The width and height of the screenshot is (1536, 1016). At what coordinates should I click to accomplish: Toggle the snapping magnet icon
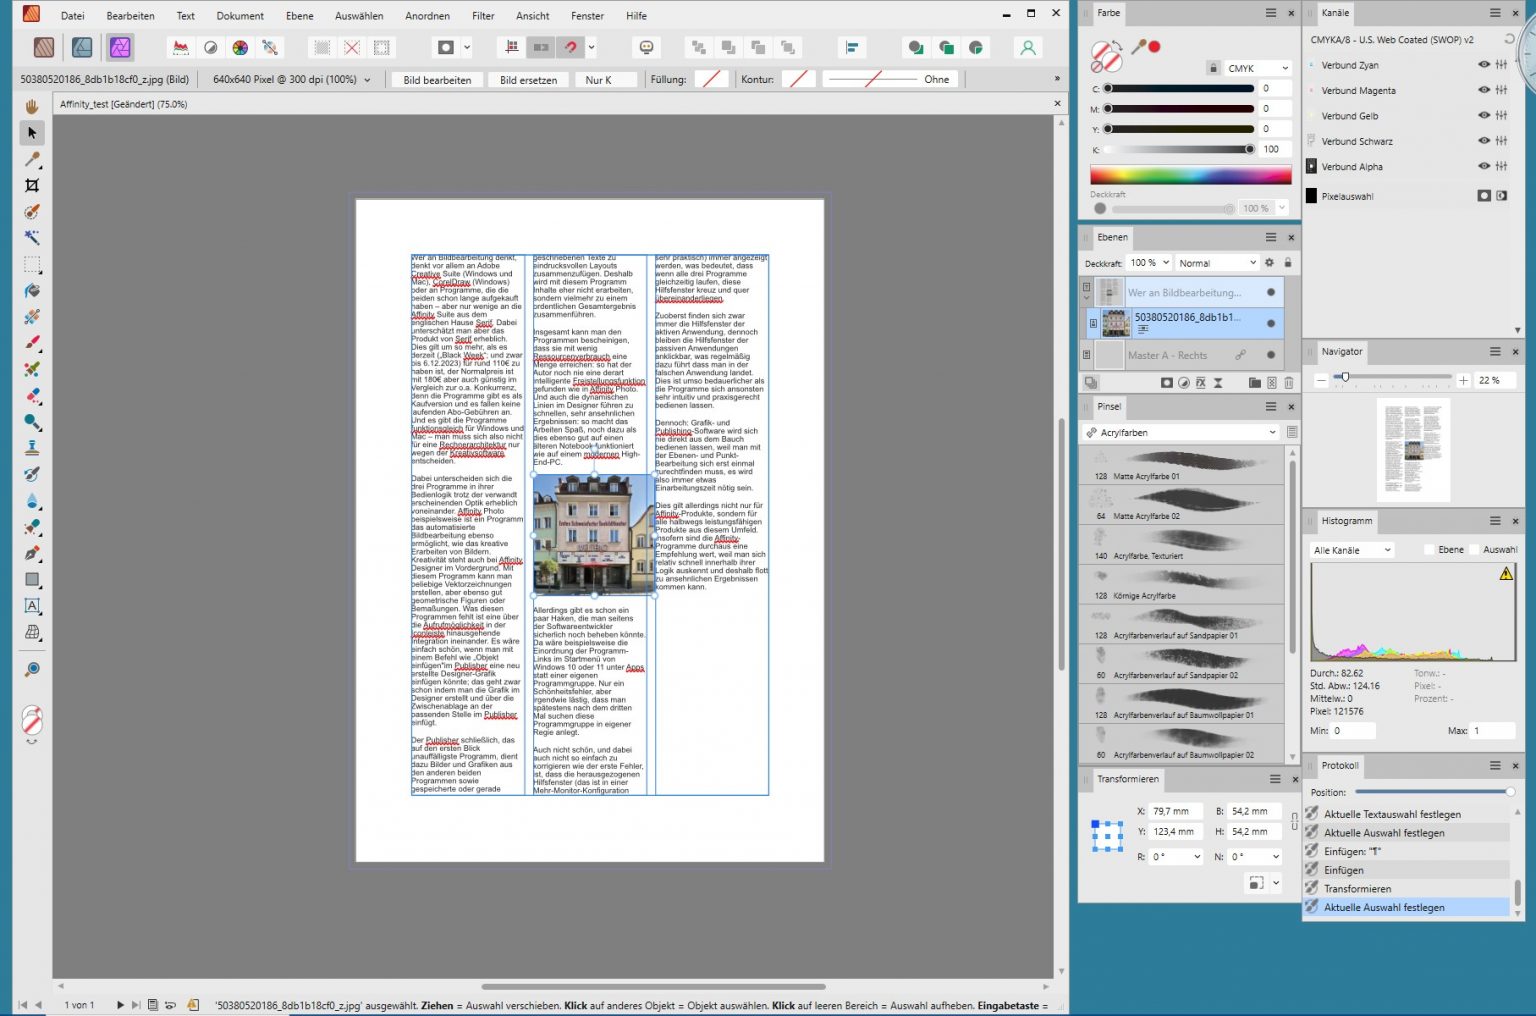point(571,47)
